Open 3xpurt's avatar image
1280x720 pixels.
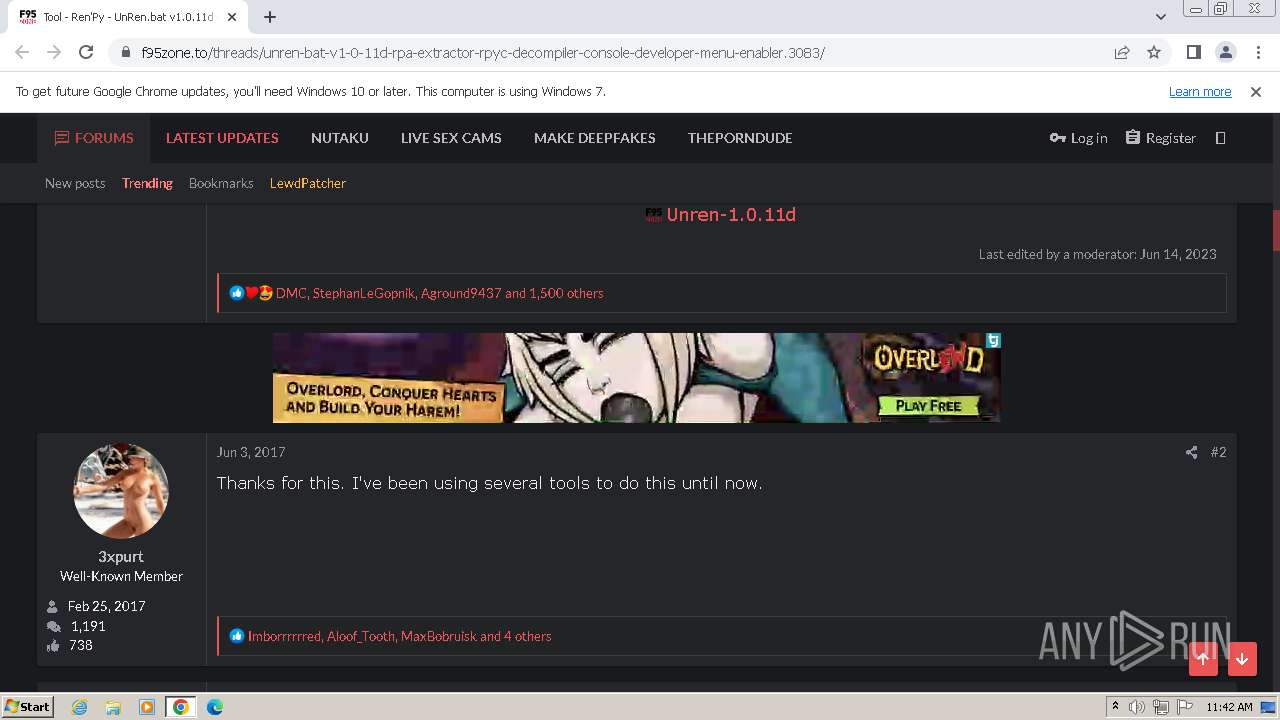click(121, 490)
